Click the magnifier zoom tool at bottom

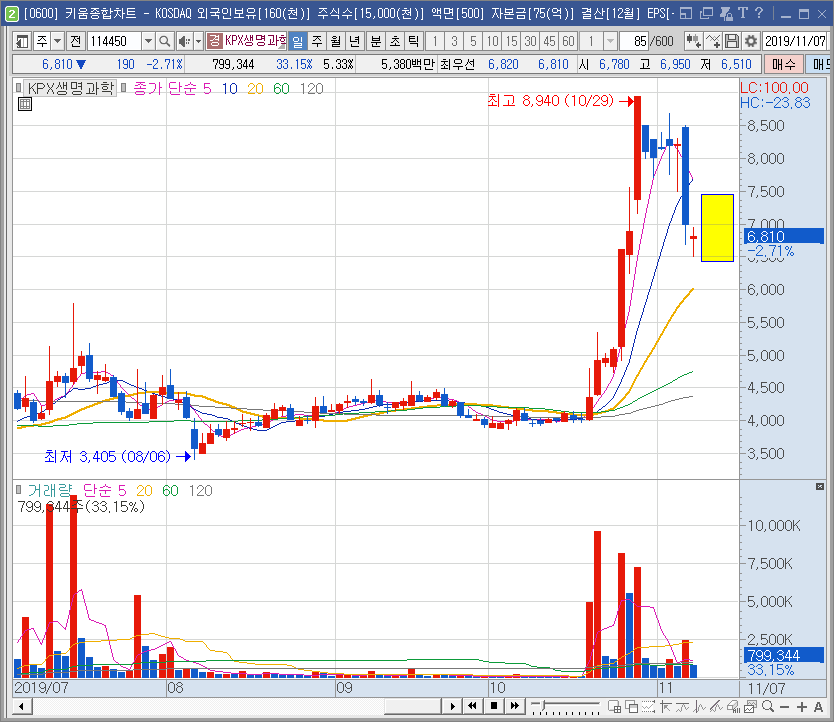pos(768,707)
